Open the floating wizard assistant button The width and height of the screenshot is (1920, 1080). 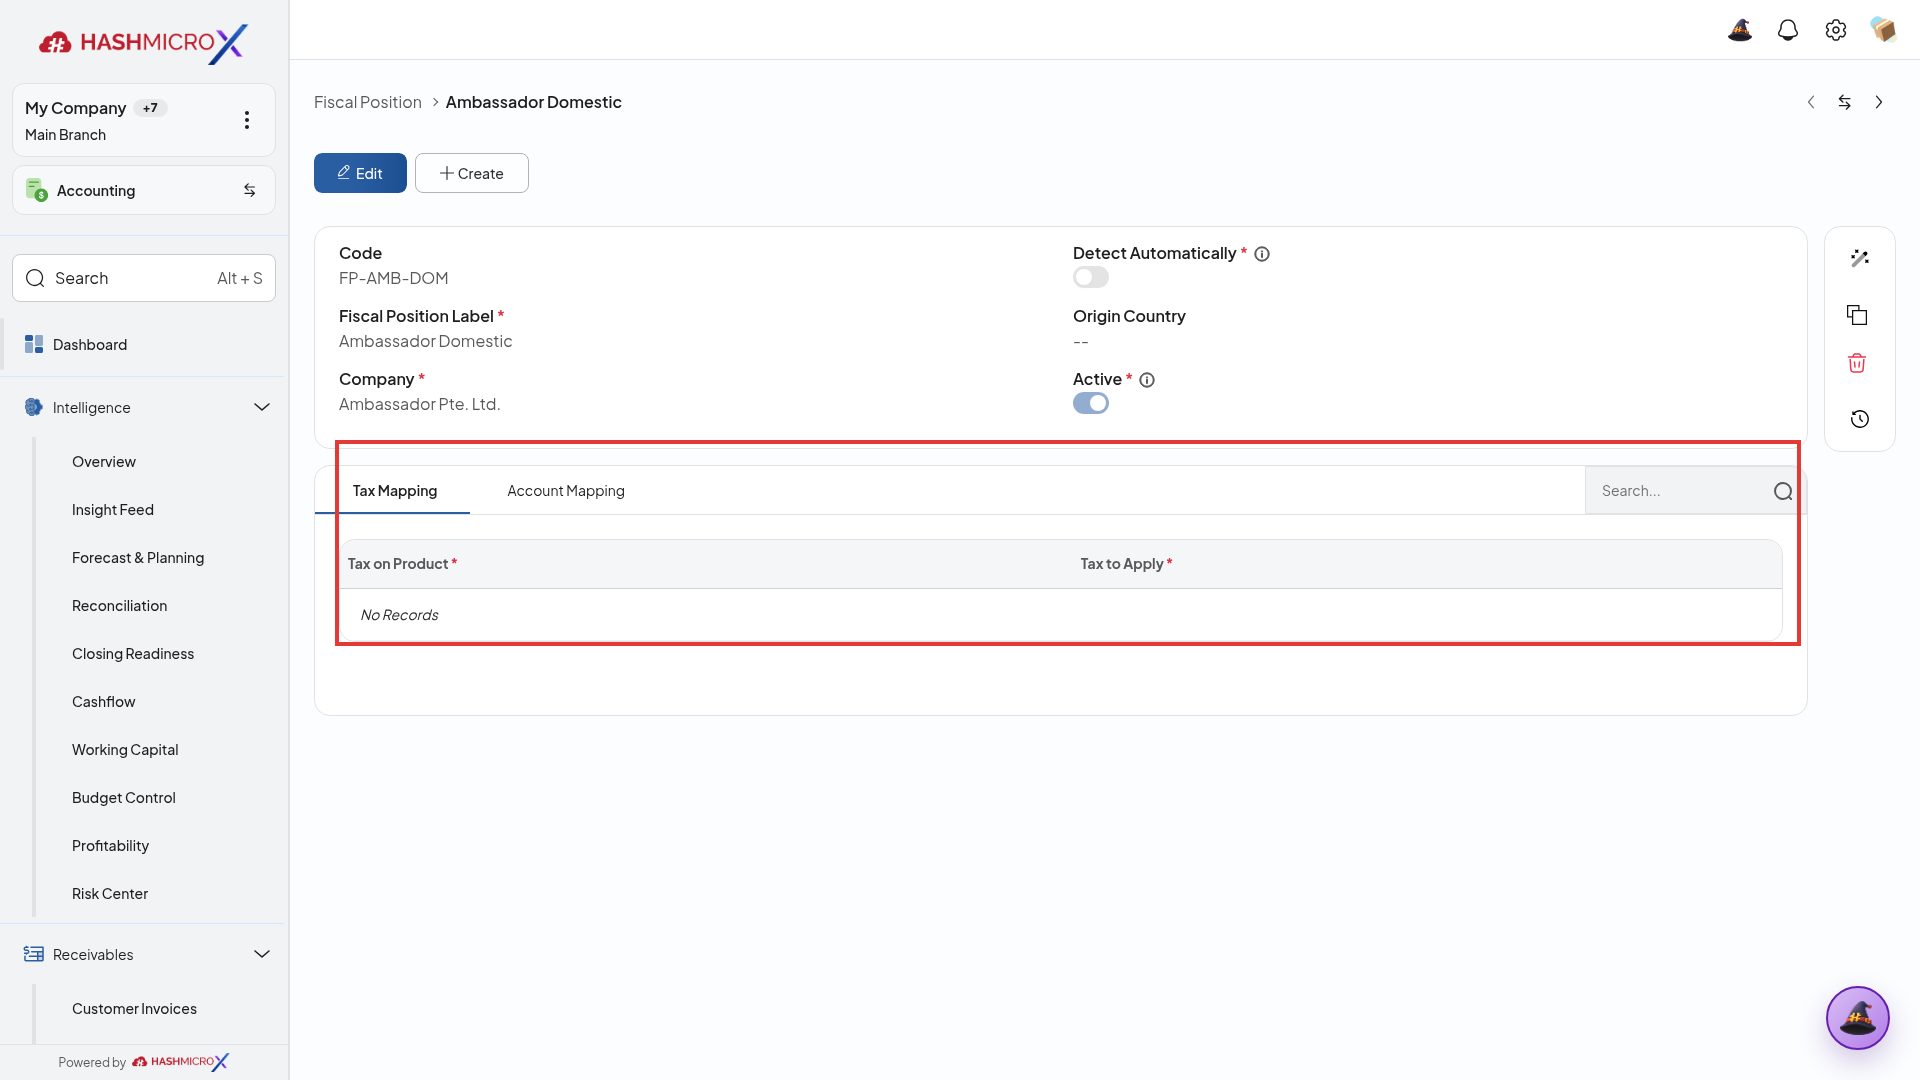1857,1018
